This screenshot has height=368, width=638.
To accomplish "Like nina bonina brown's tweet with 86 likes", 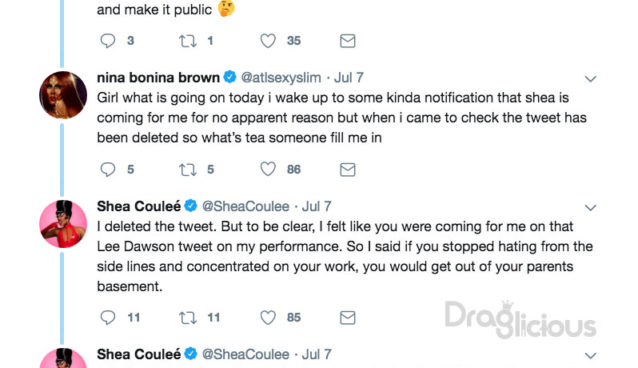I will point(268,169).
